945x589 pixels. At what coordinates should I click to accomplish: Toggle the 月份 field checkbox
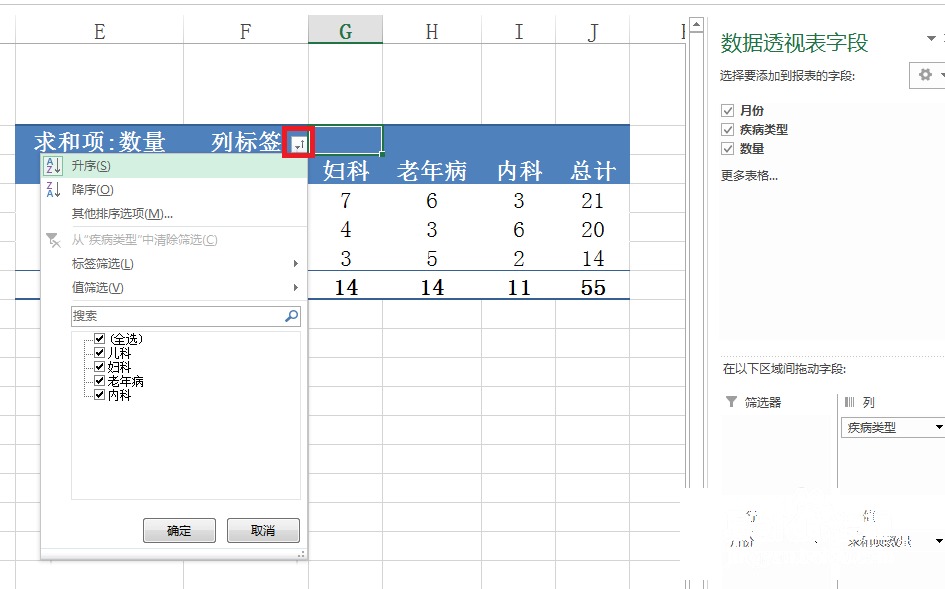[x=727, y=110]
